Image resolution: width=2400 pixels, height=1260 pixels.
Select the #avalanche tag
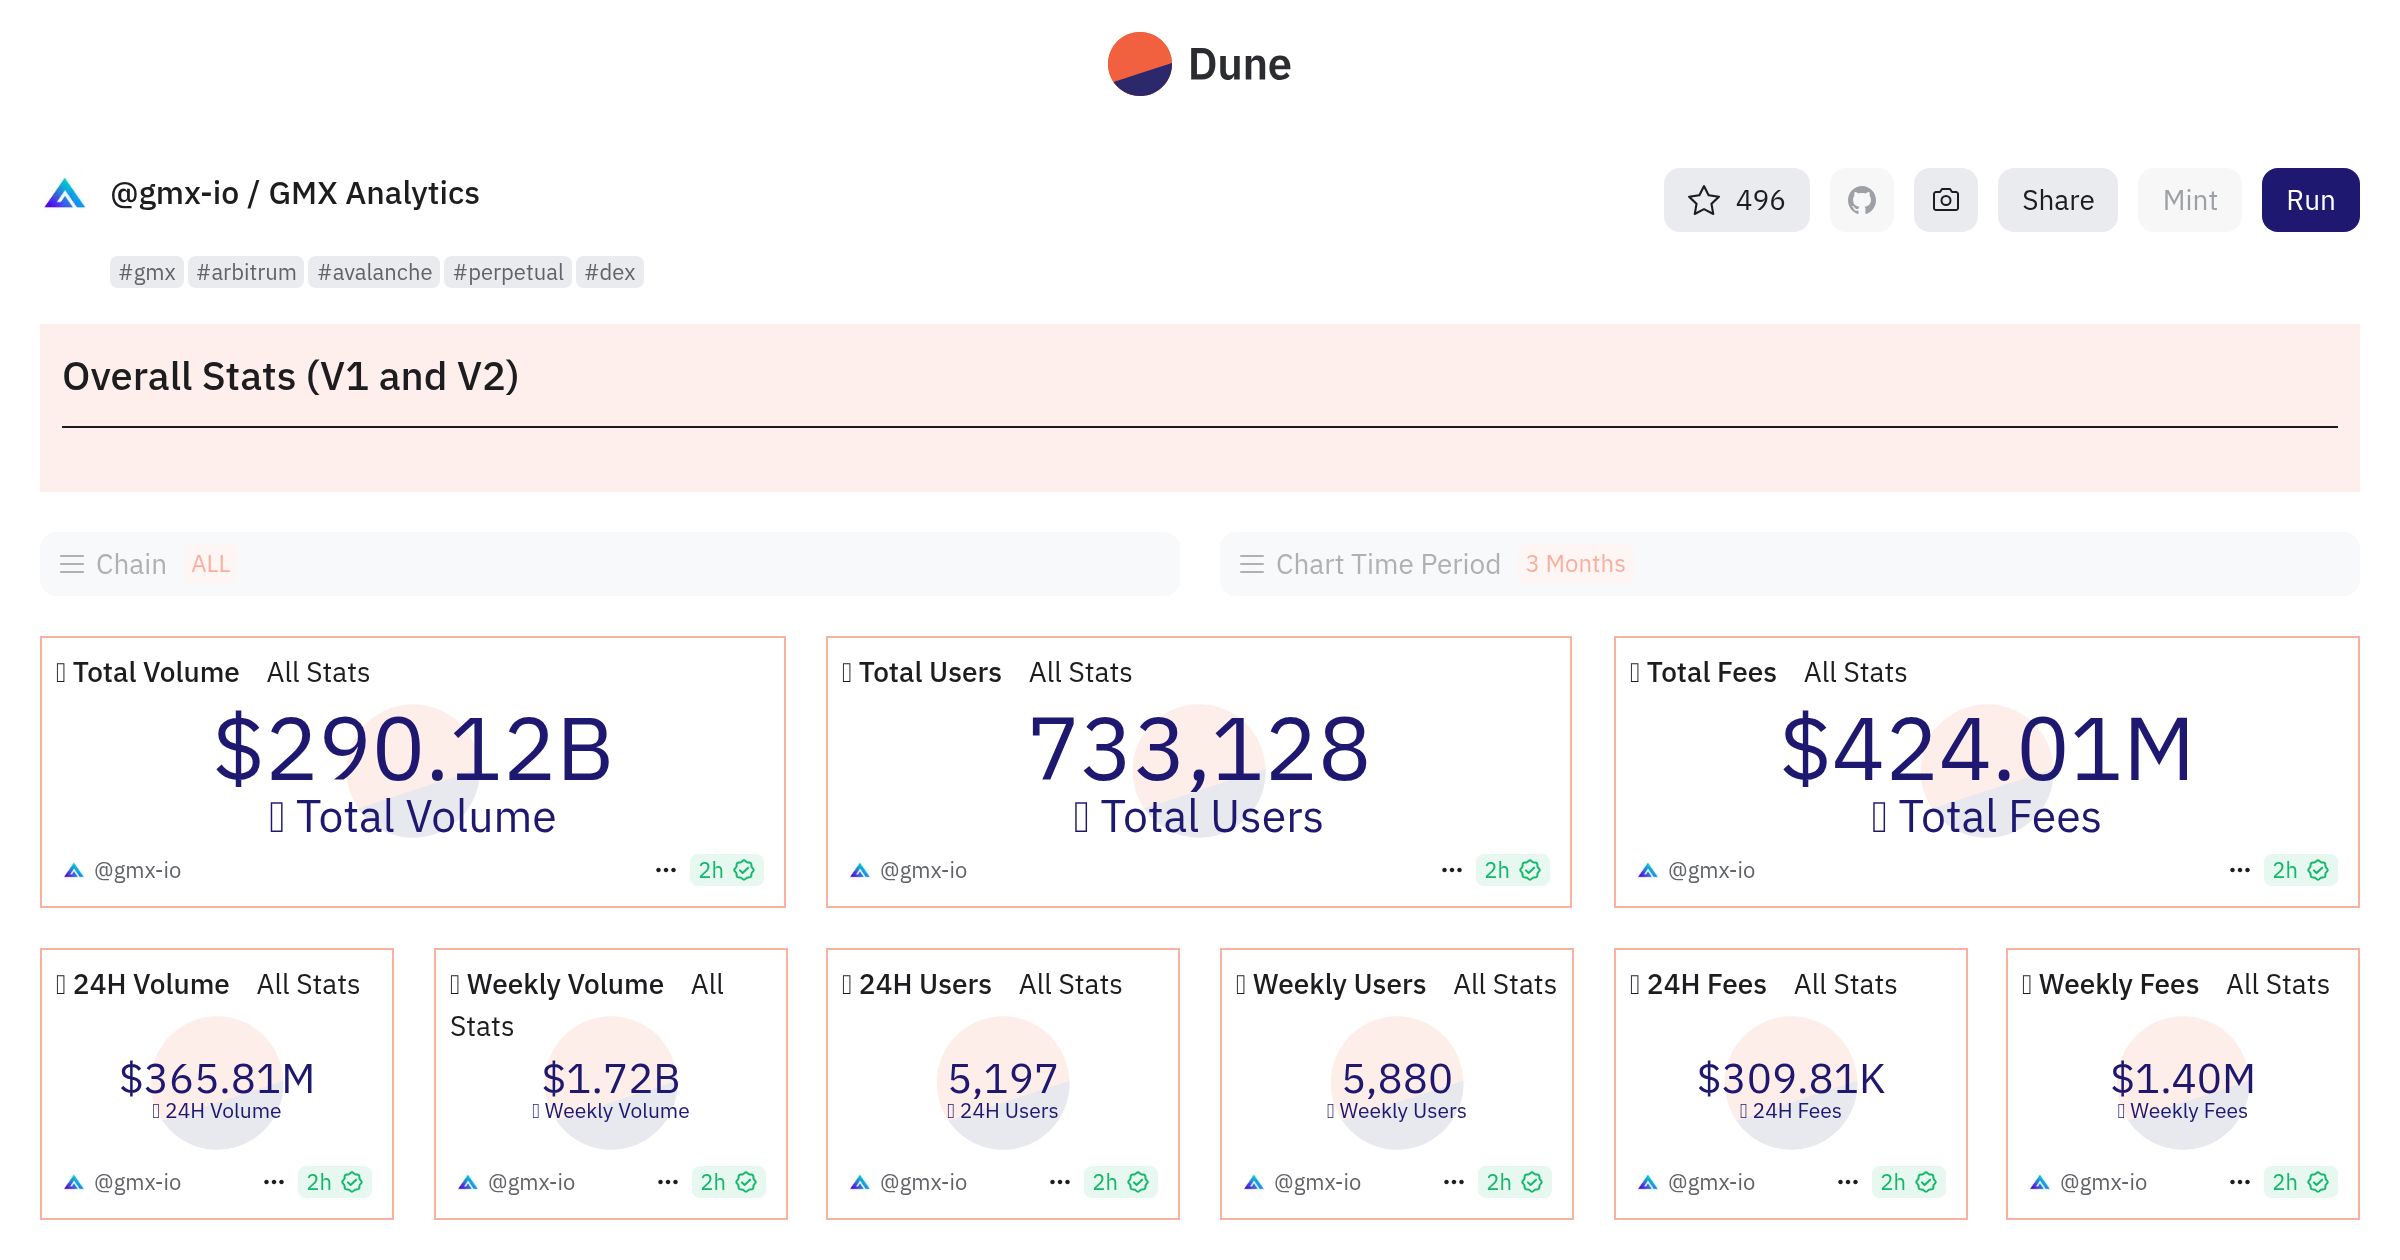point(374,272)
